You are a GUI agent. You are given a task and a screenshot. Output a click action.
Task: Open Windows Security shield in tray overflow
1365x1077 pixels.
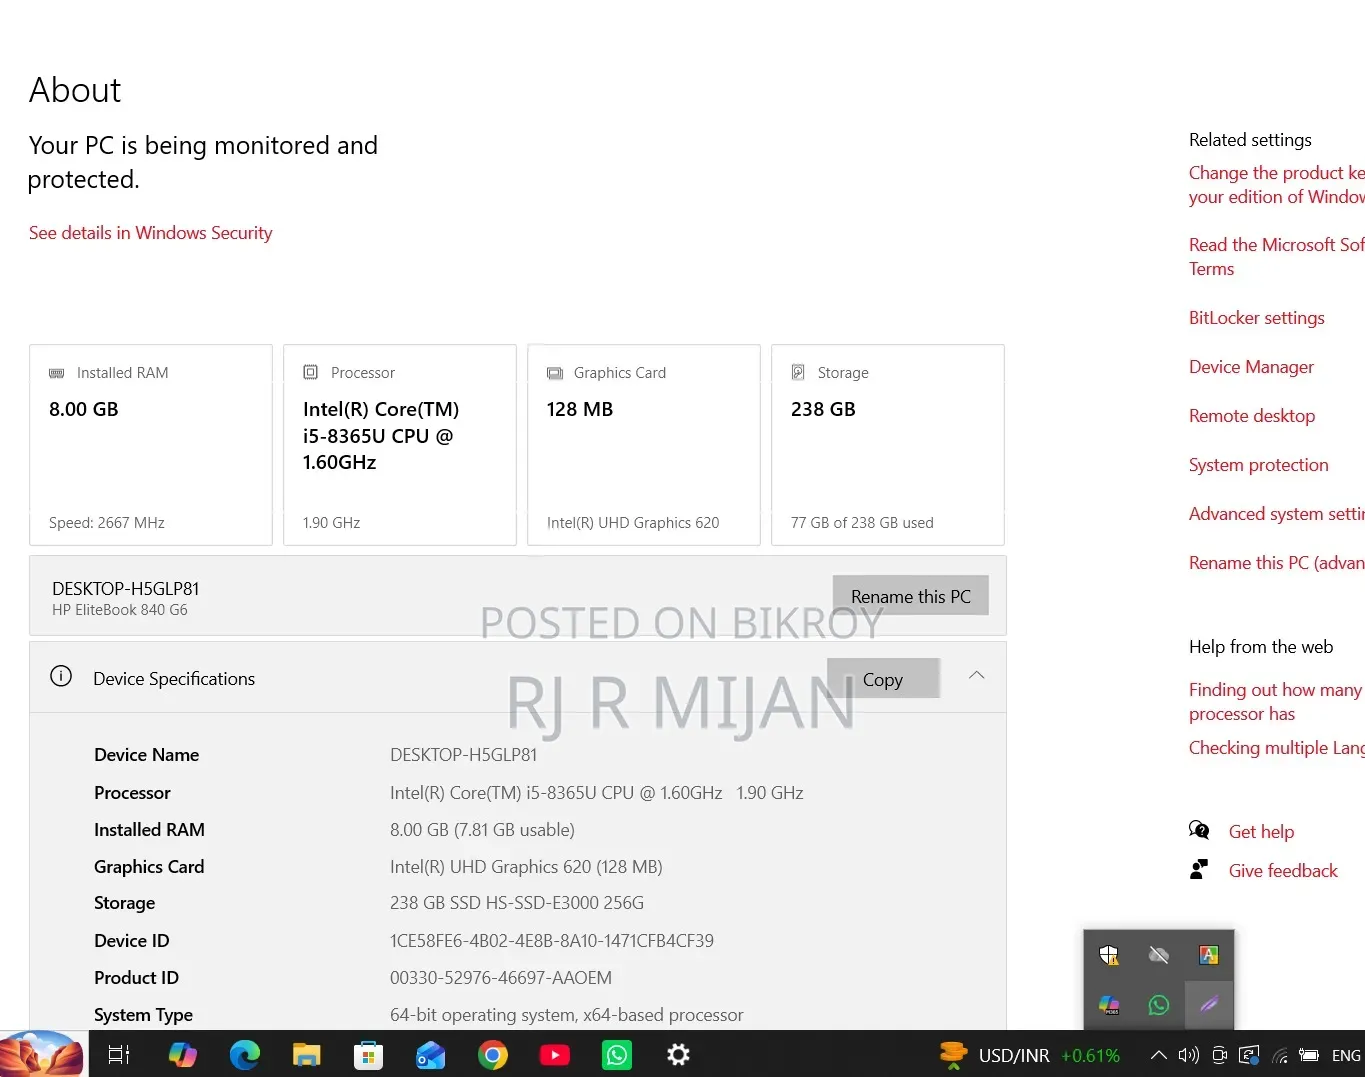click(x=1109, y=955)
